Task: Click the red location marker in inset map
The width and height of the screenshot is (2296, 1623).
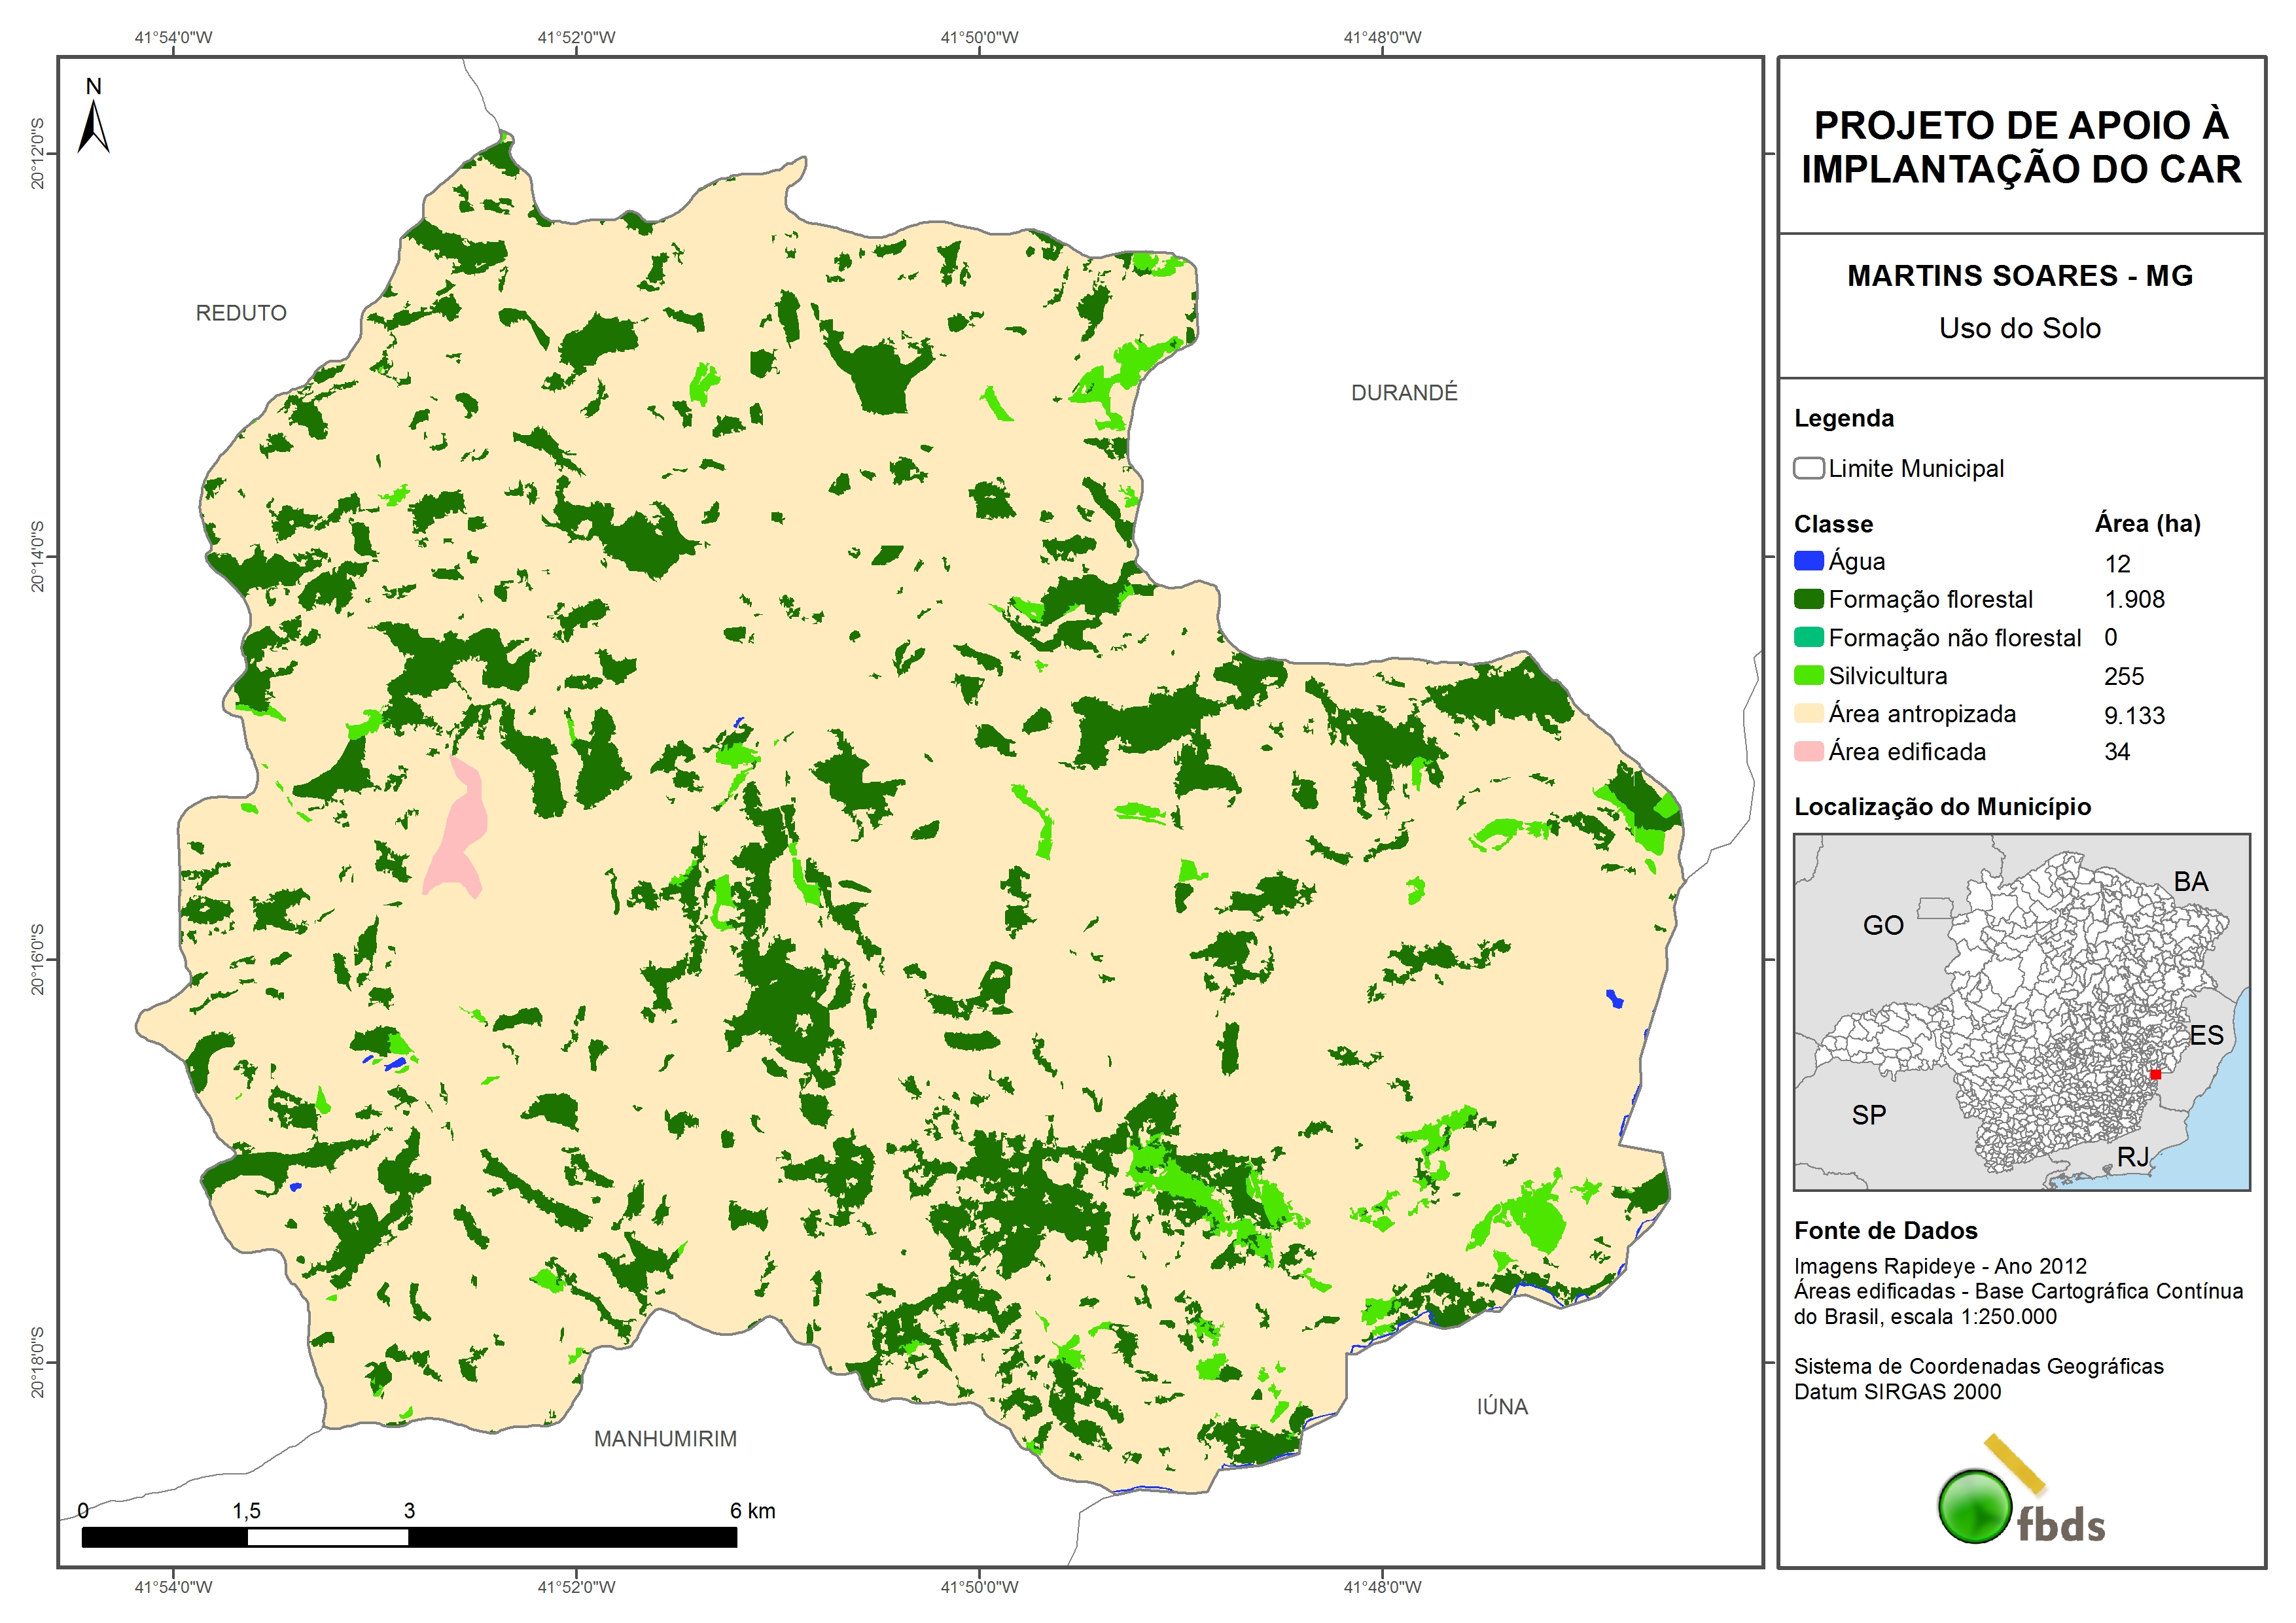Action: [x=2155, y=1074]
